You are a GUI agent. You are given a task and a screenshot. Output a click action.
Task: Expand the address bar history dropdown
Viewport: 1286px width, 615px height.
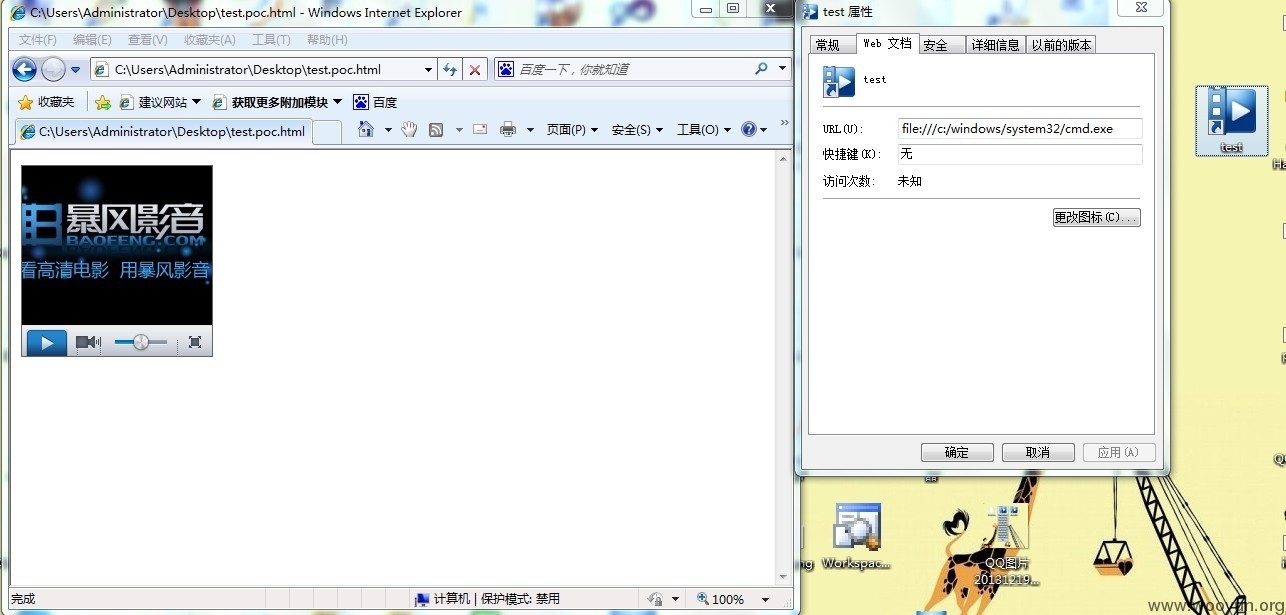(x=428, y=70)
